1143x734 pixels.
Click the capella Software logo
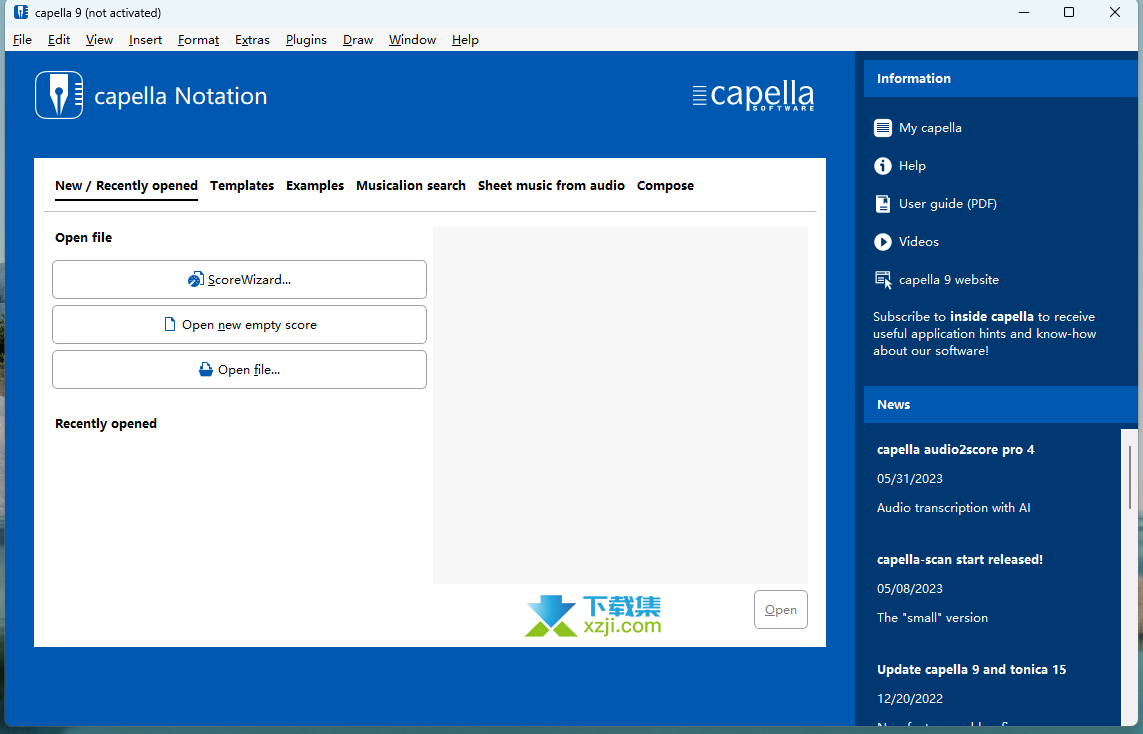pos(753,95)
